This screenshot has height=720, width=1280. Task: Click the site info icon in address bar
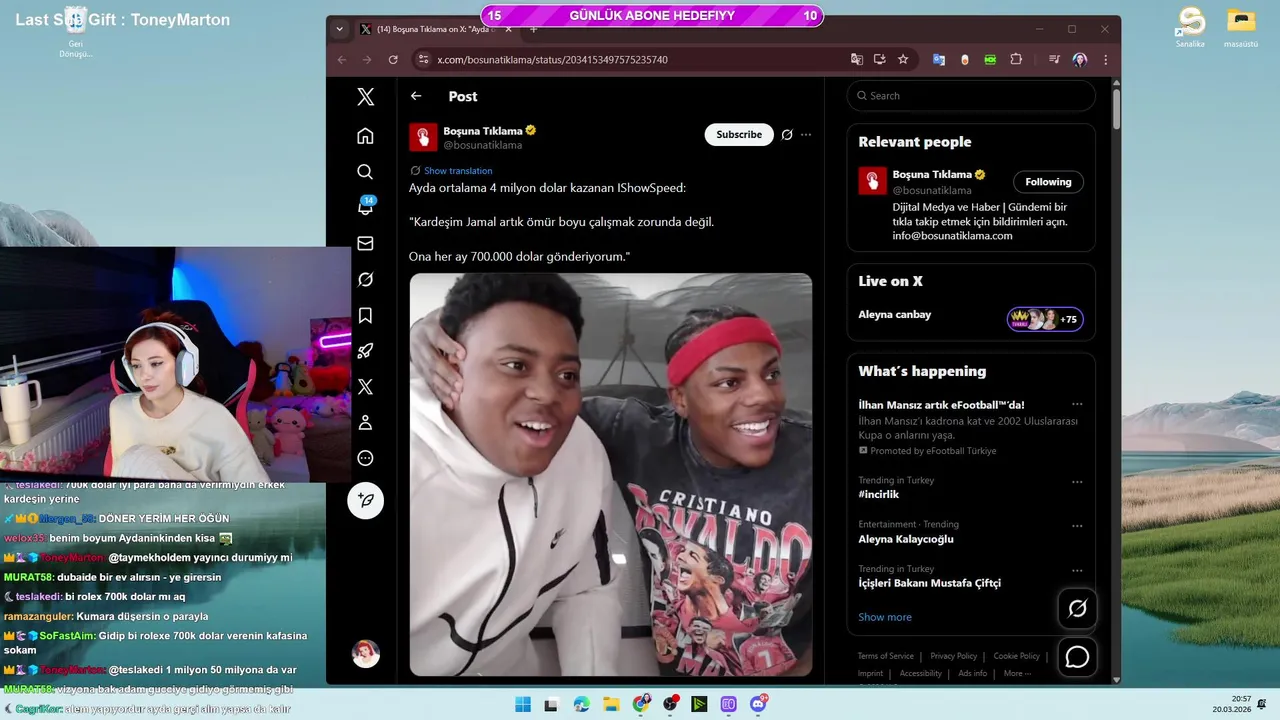coord(423,60)
